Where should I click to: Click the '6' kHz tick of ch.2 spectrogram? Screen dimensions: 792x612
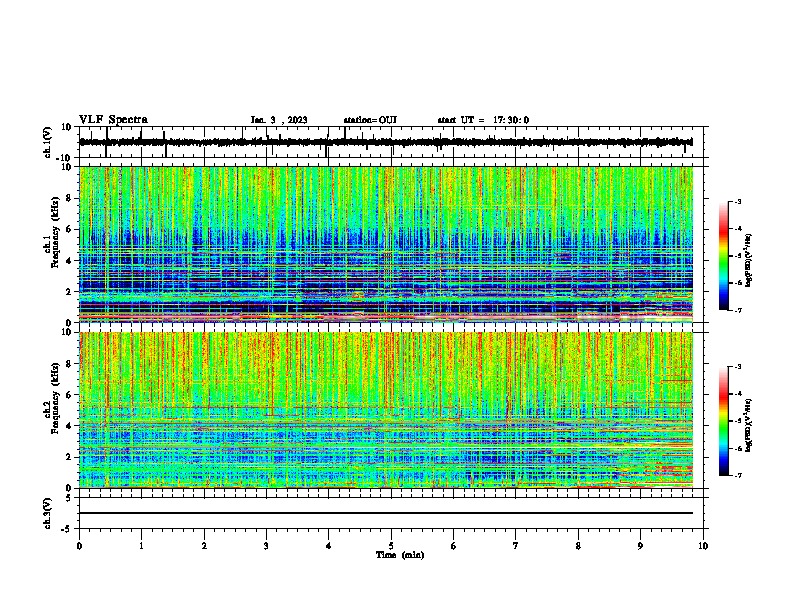tap(69, 394)
